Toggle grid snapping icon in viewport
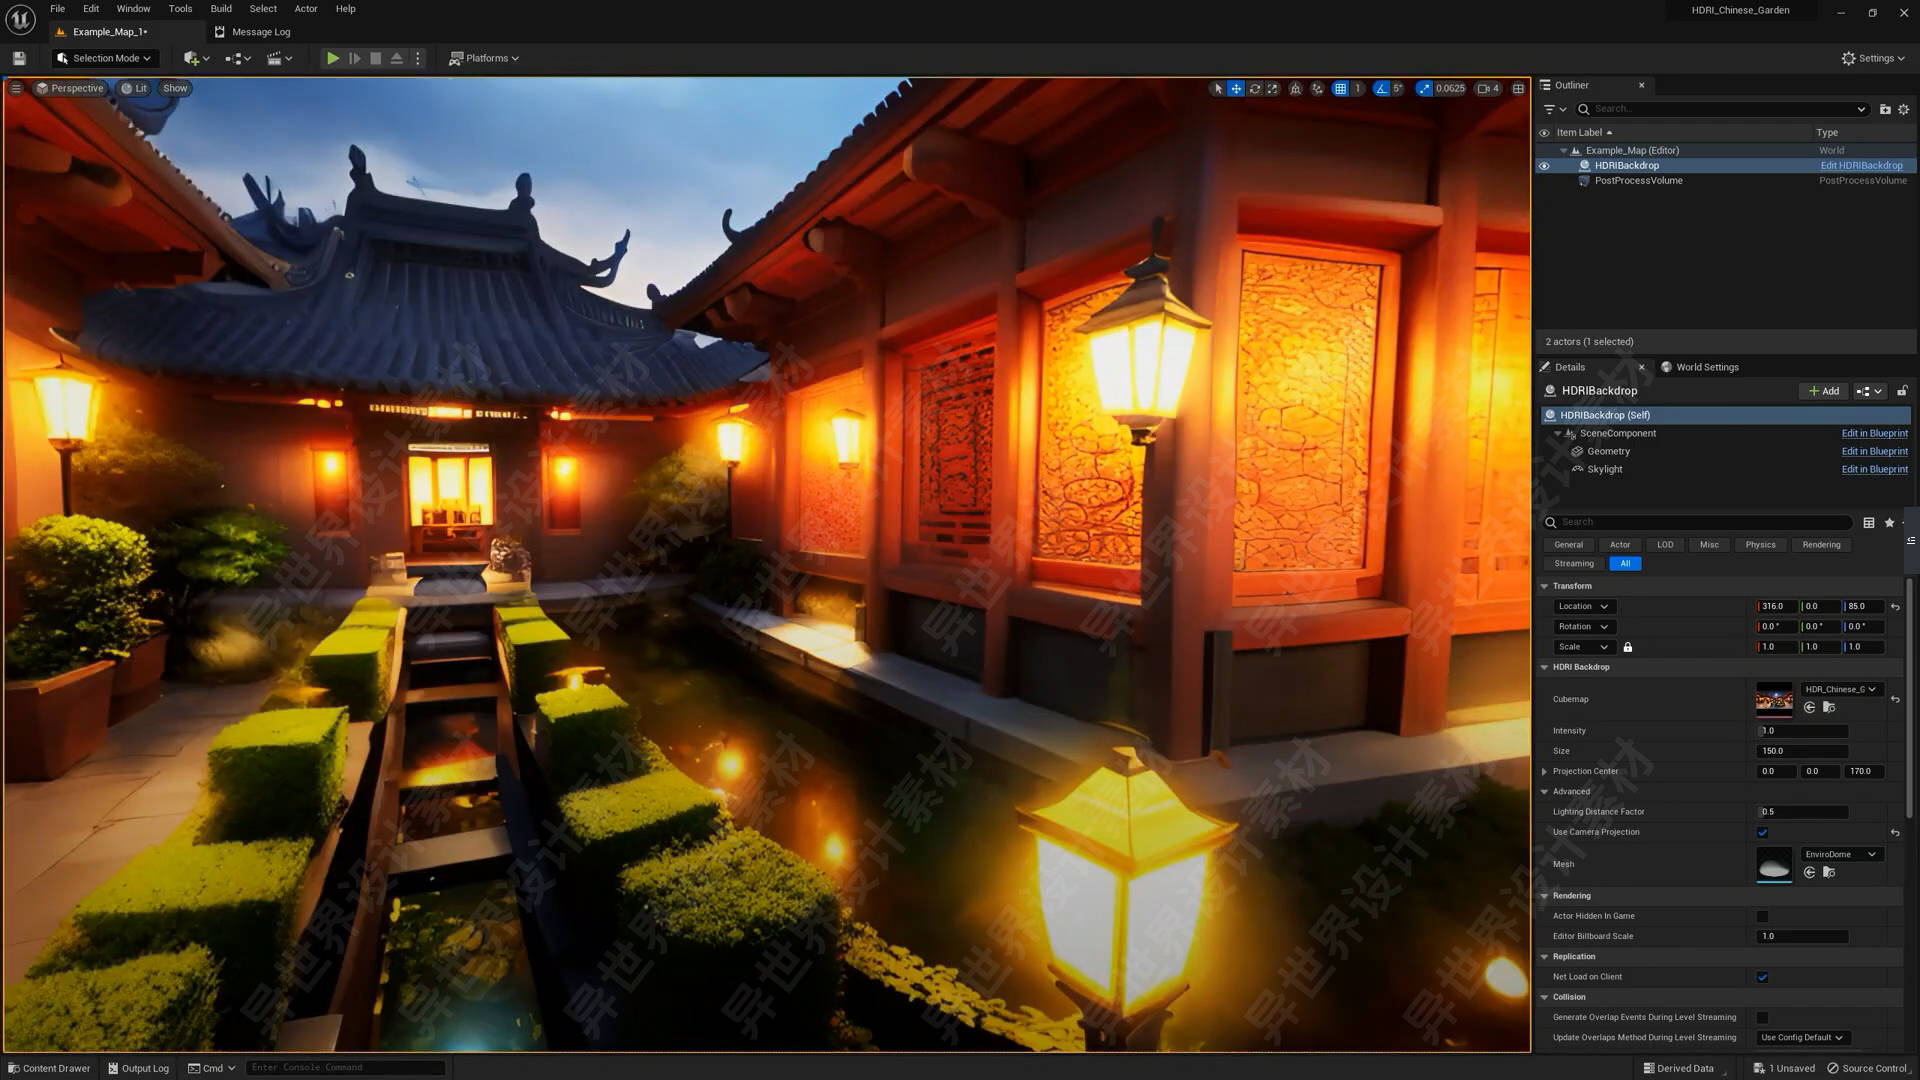The image size is (1920, 1080). (x=1340, y=88)
